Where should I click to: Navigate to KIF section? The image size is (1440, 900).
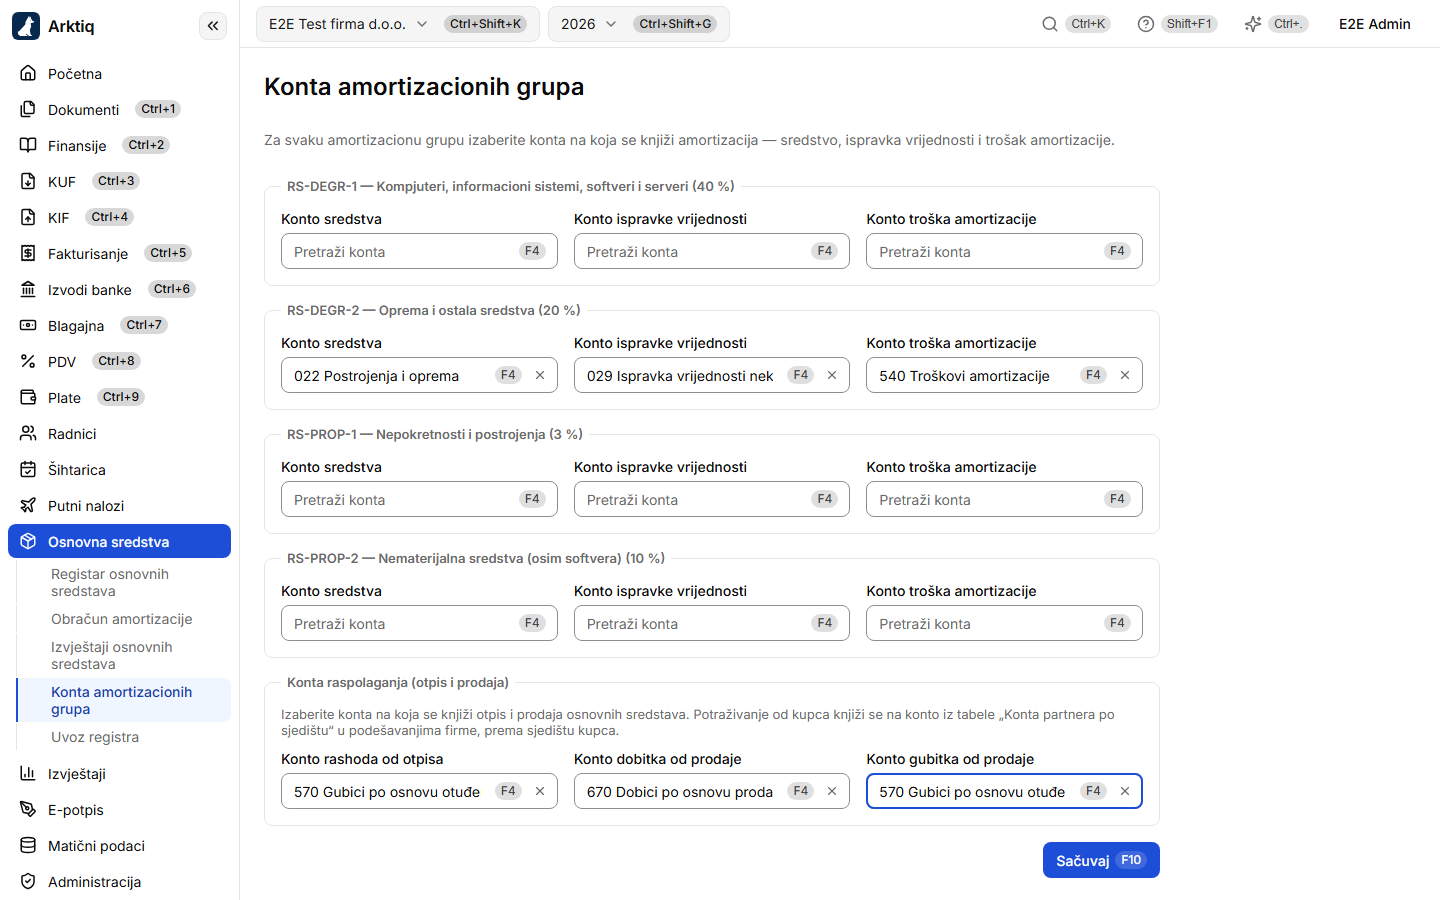coord(119,217)
